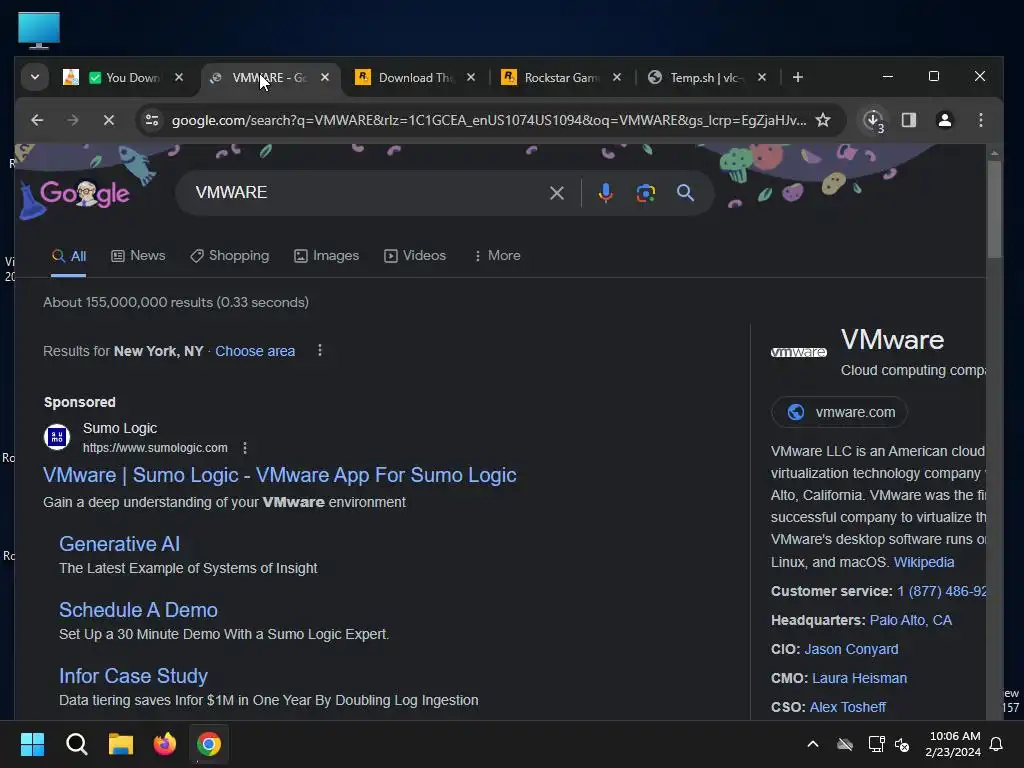Close the Temp.sh tab
The image size is (1024, 768).
(x=762, y=78)
